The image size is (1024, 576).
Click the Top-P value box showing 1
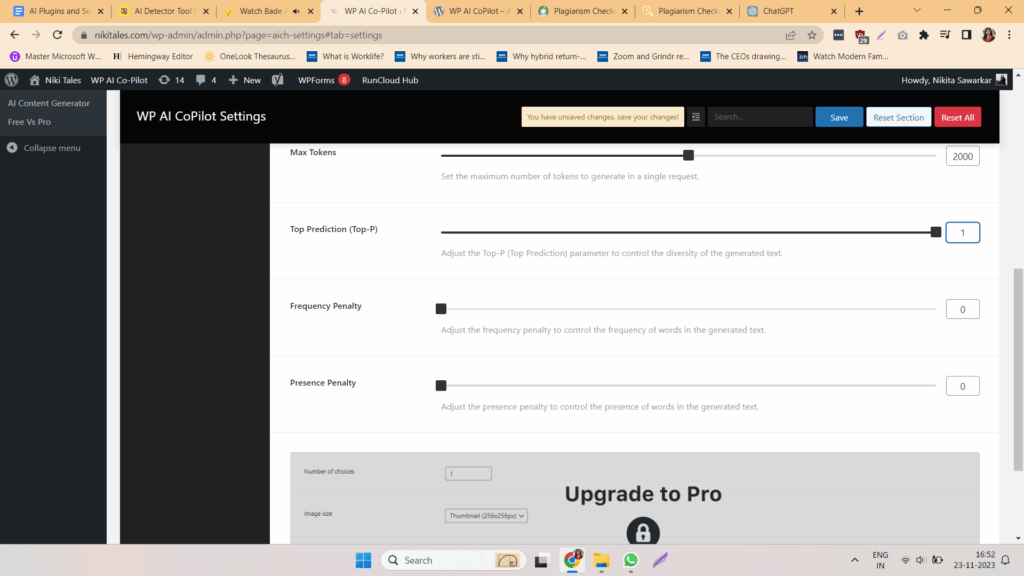[x=963, y=232]
